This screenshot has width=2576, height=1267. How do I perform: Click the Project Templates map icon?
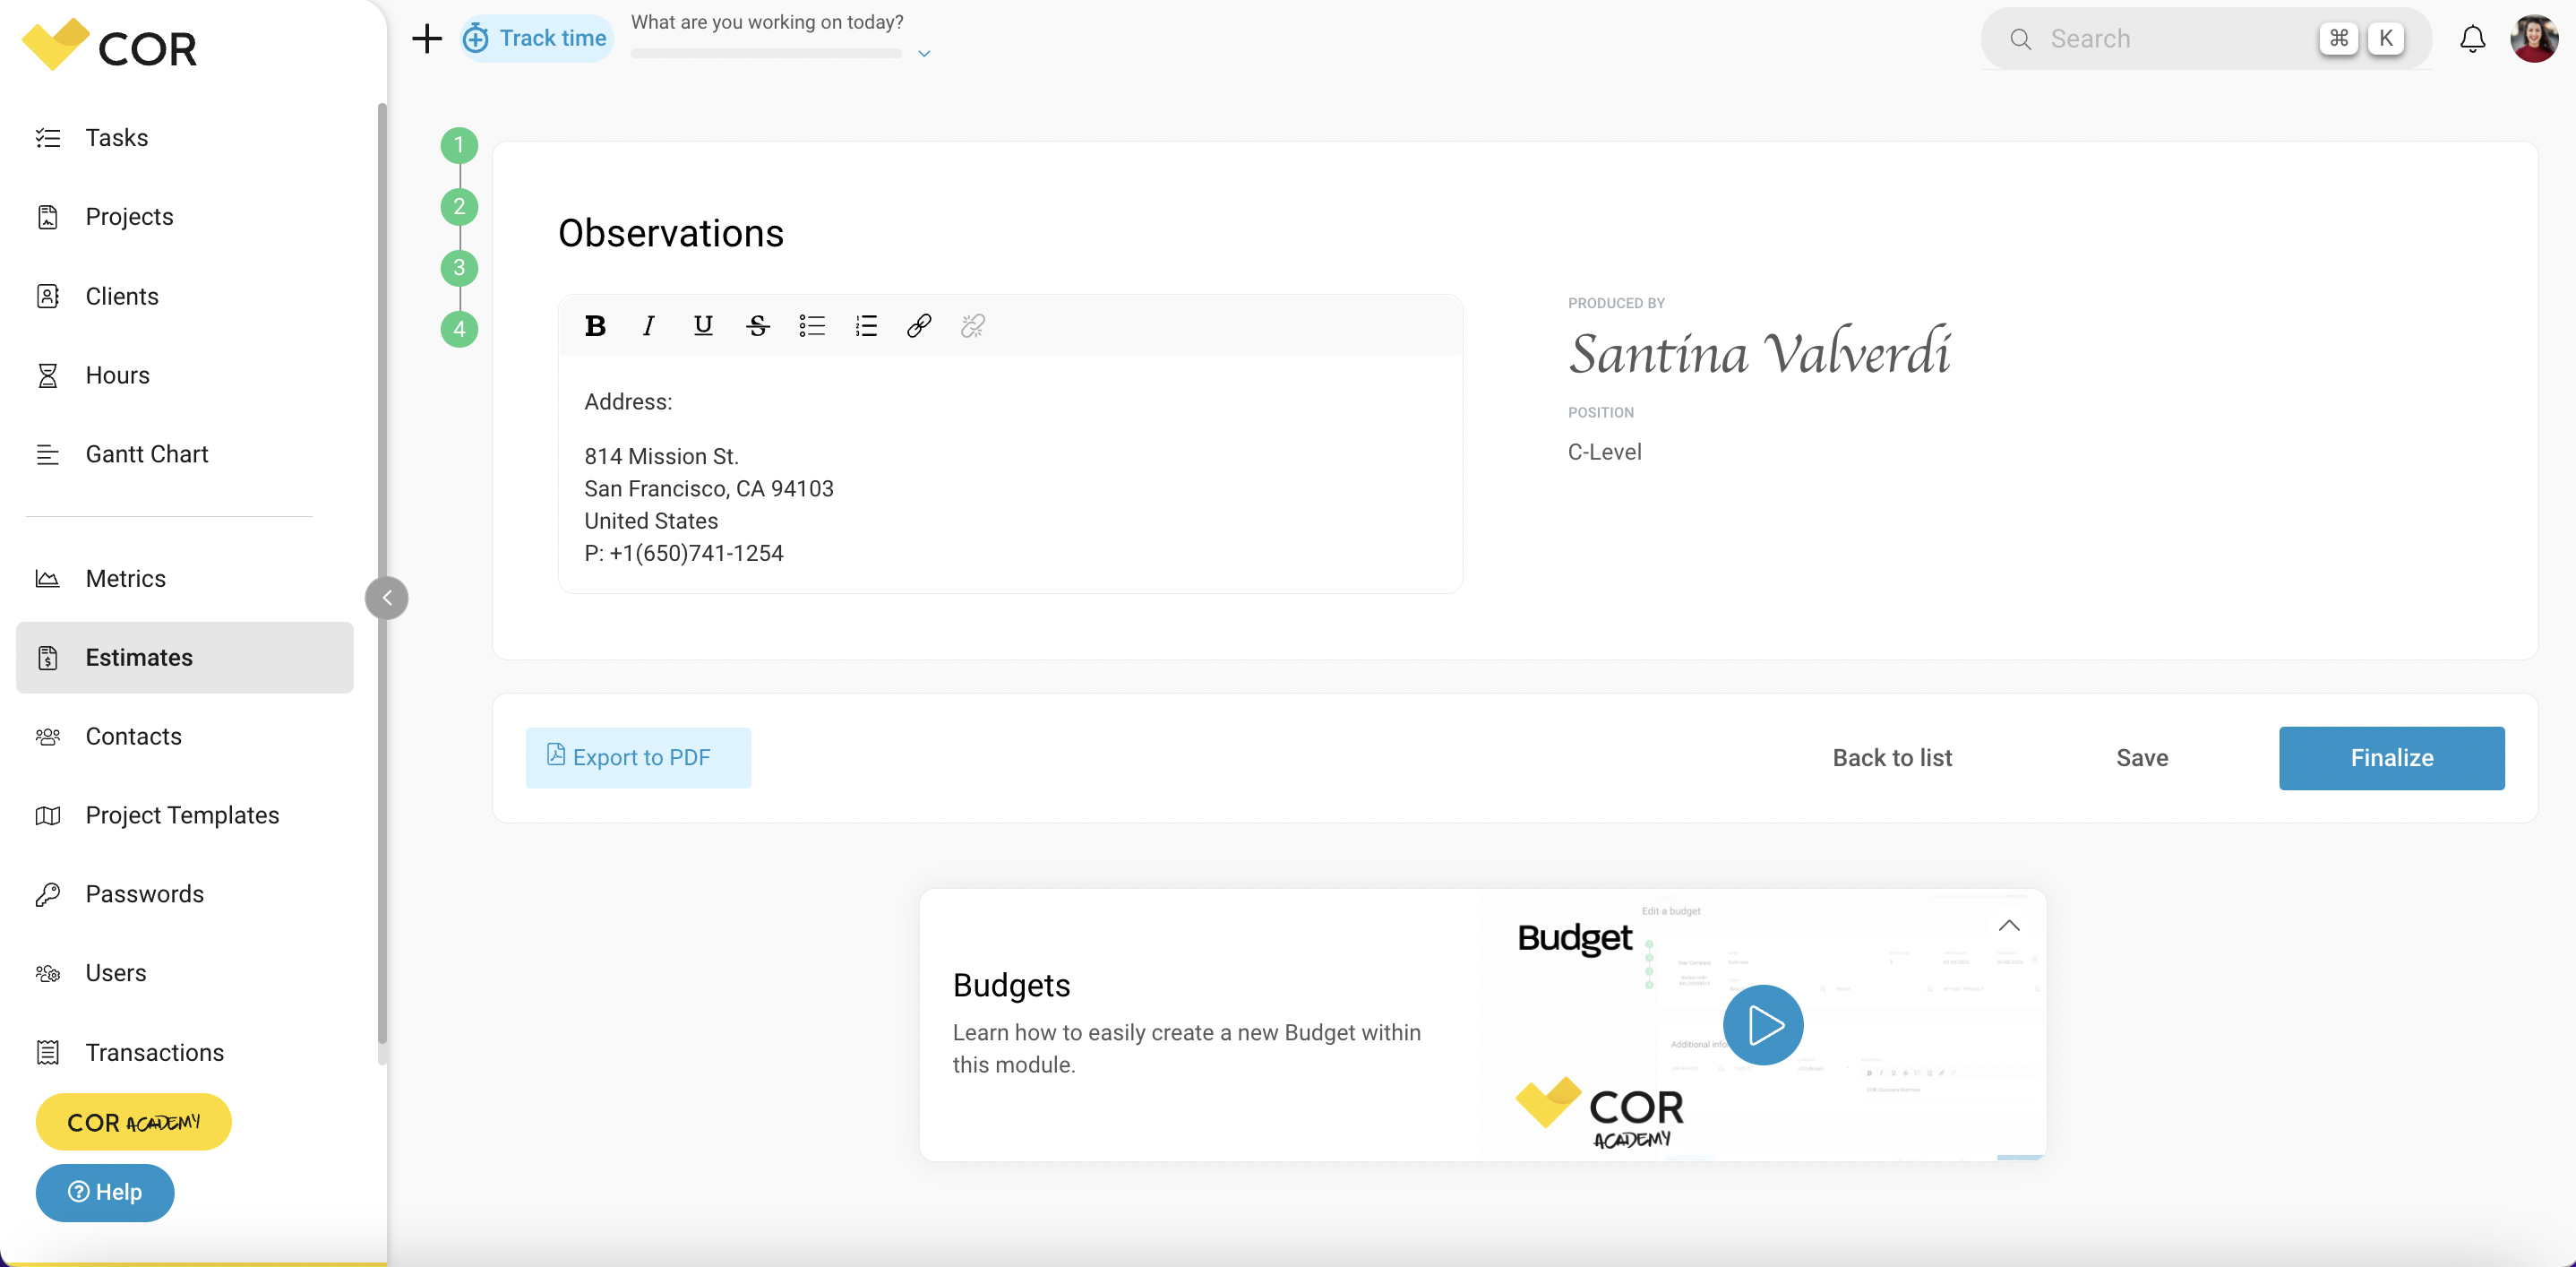(48, 815)
